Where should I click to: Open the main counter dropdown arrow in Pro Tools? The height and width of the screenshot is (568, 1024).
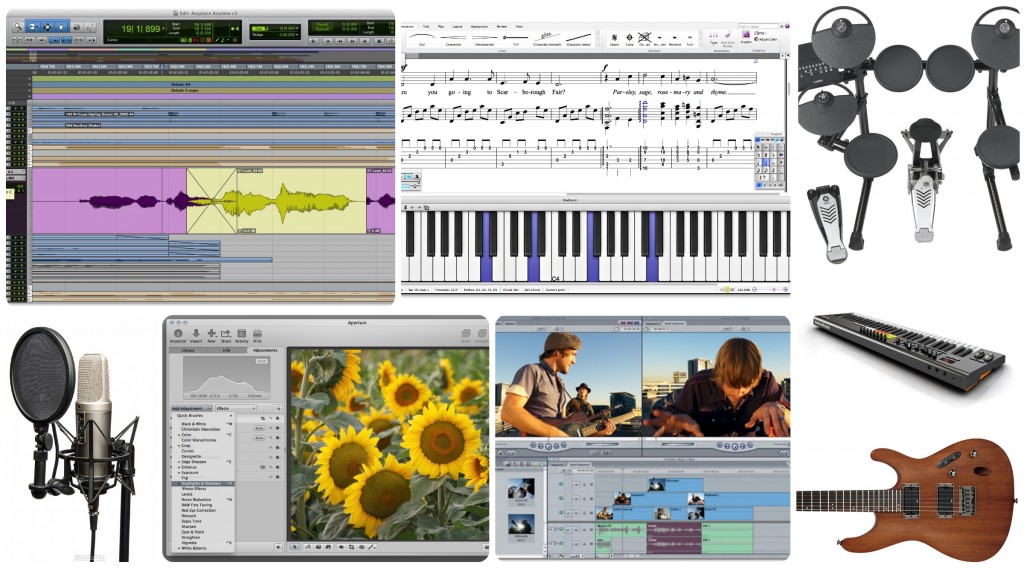(x=163, y=28)
